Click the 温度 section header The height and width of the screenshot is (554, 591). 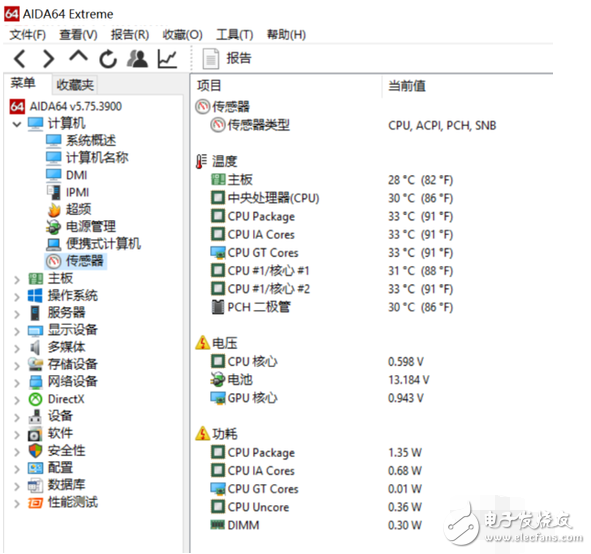[x=216, y=161]
